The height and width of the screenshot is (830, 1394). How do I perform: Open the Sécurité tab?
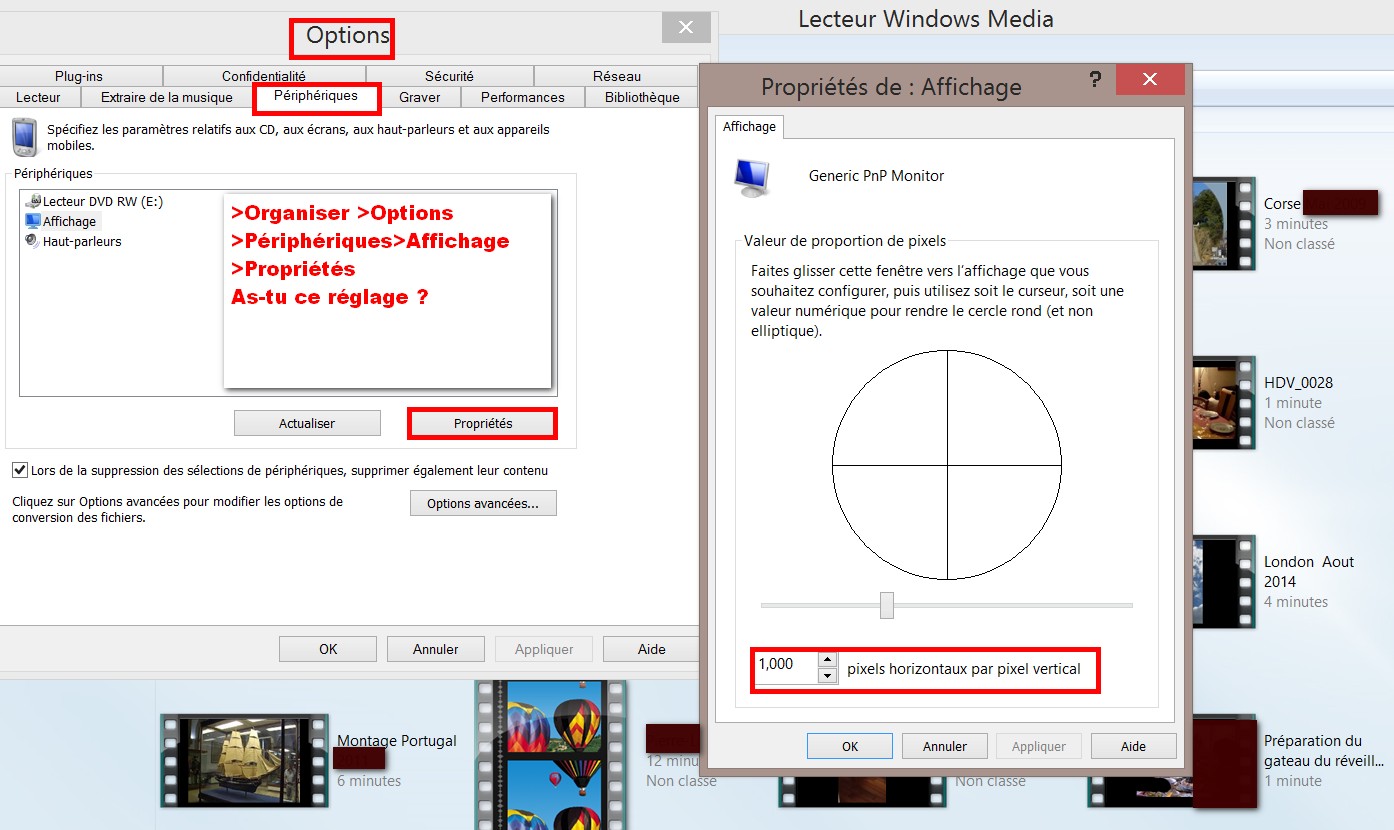[x=449, y=76]
